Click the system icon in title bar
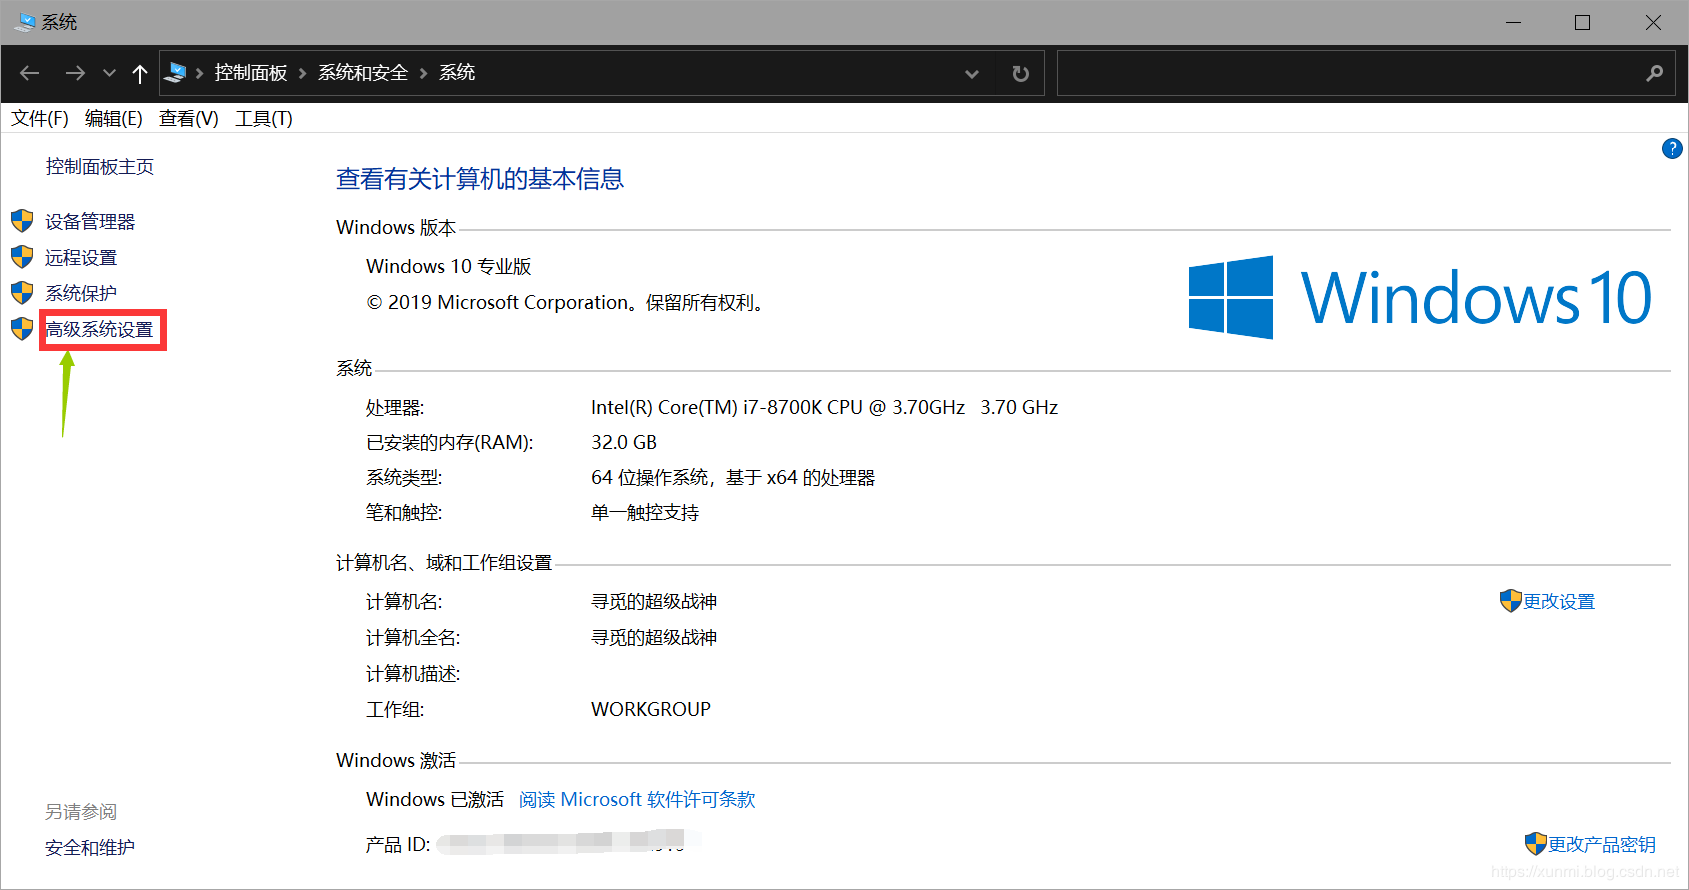The height and width of the screenshot is (890, 1689). (x=25, y=22)
